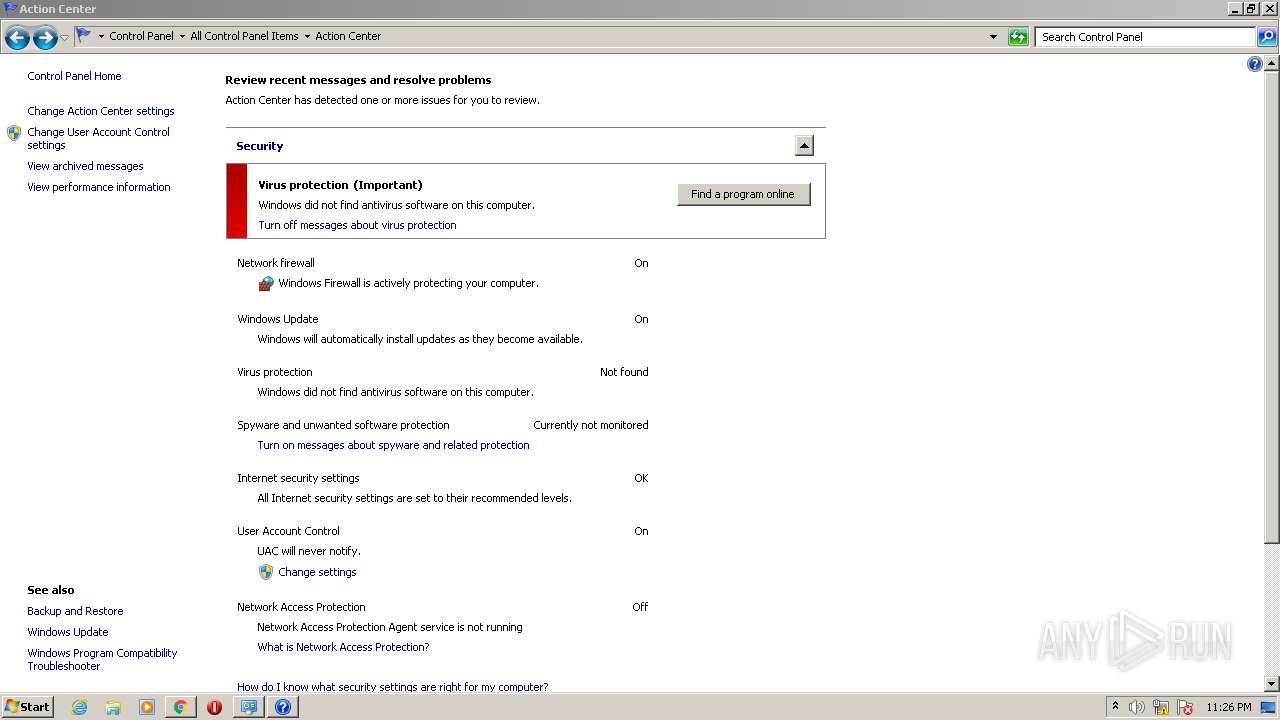Click into the Search Control Panel field

(x=1146, y=37)
